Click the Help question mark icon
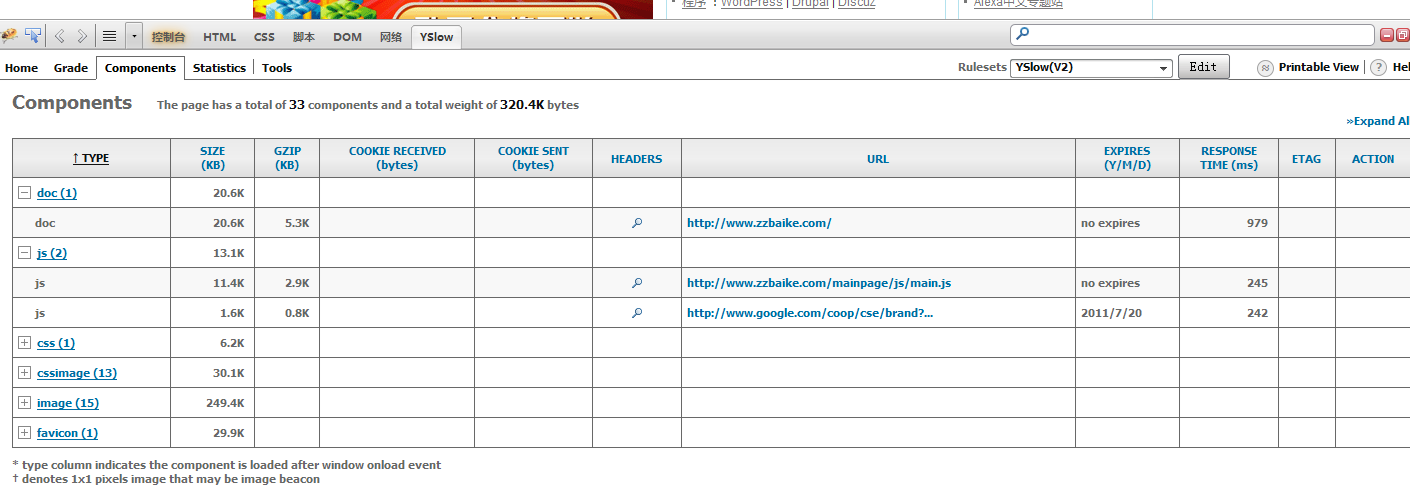Viewport: 1410px width, 498px height. pyautogui.click(x=1378, y=67)
